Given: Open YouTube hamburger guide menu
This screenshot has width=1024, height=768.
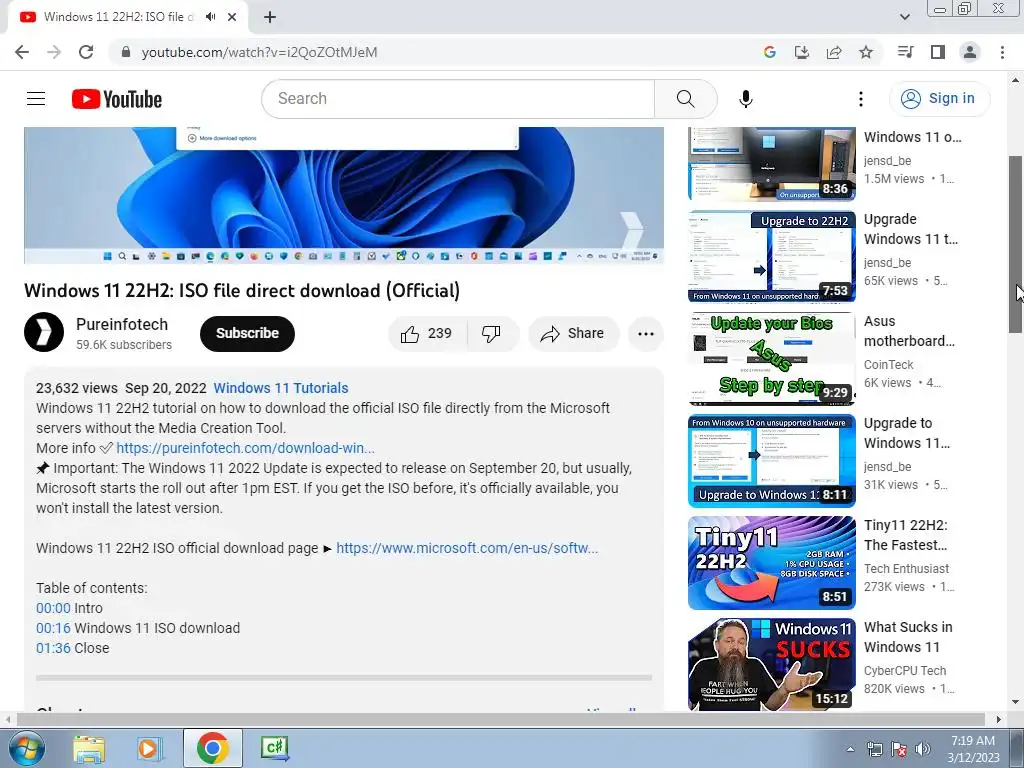Looking at the screenshot, I should pyautogui.click(x=36, y=99).
